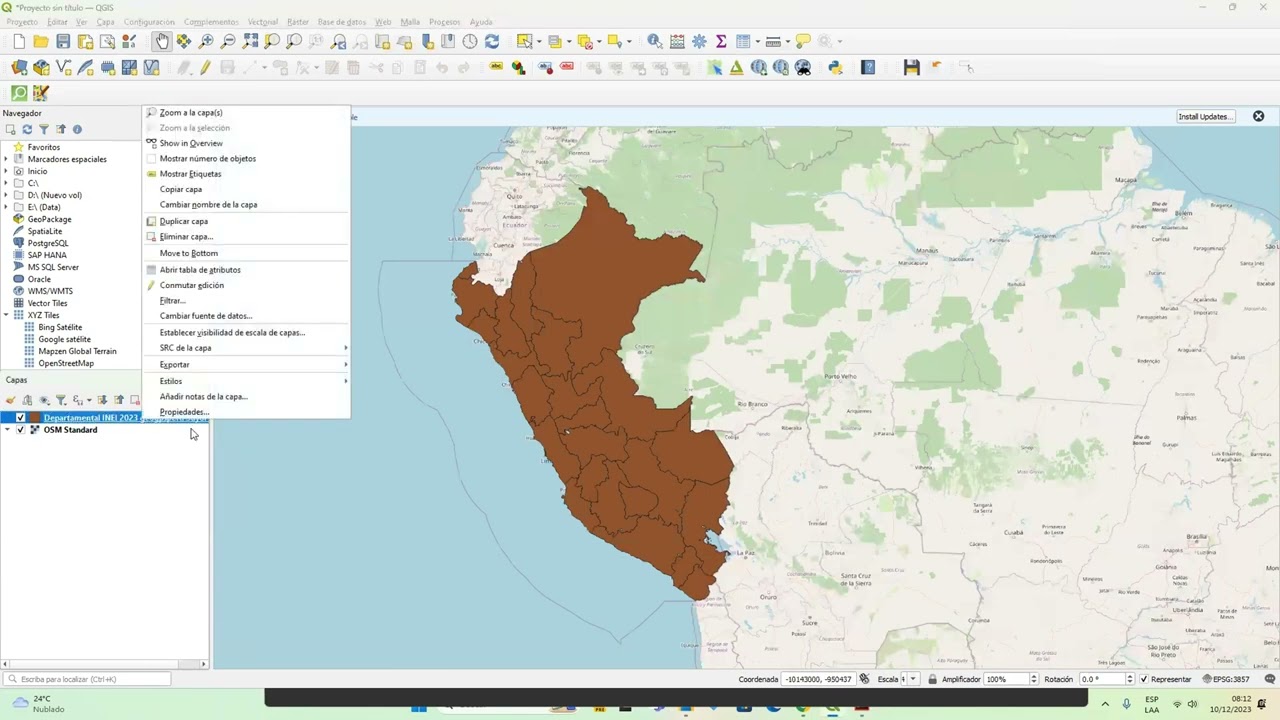The width and height of the screenshot is (1280, 720).
Task: Select the map tips speech bubble icon
Action: tap(803, 41)
